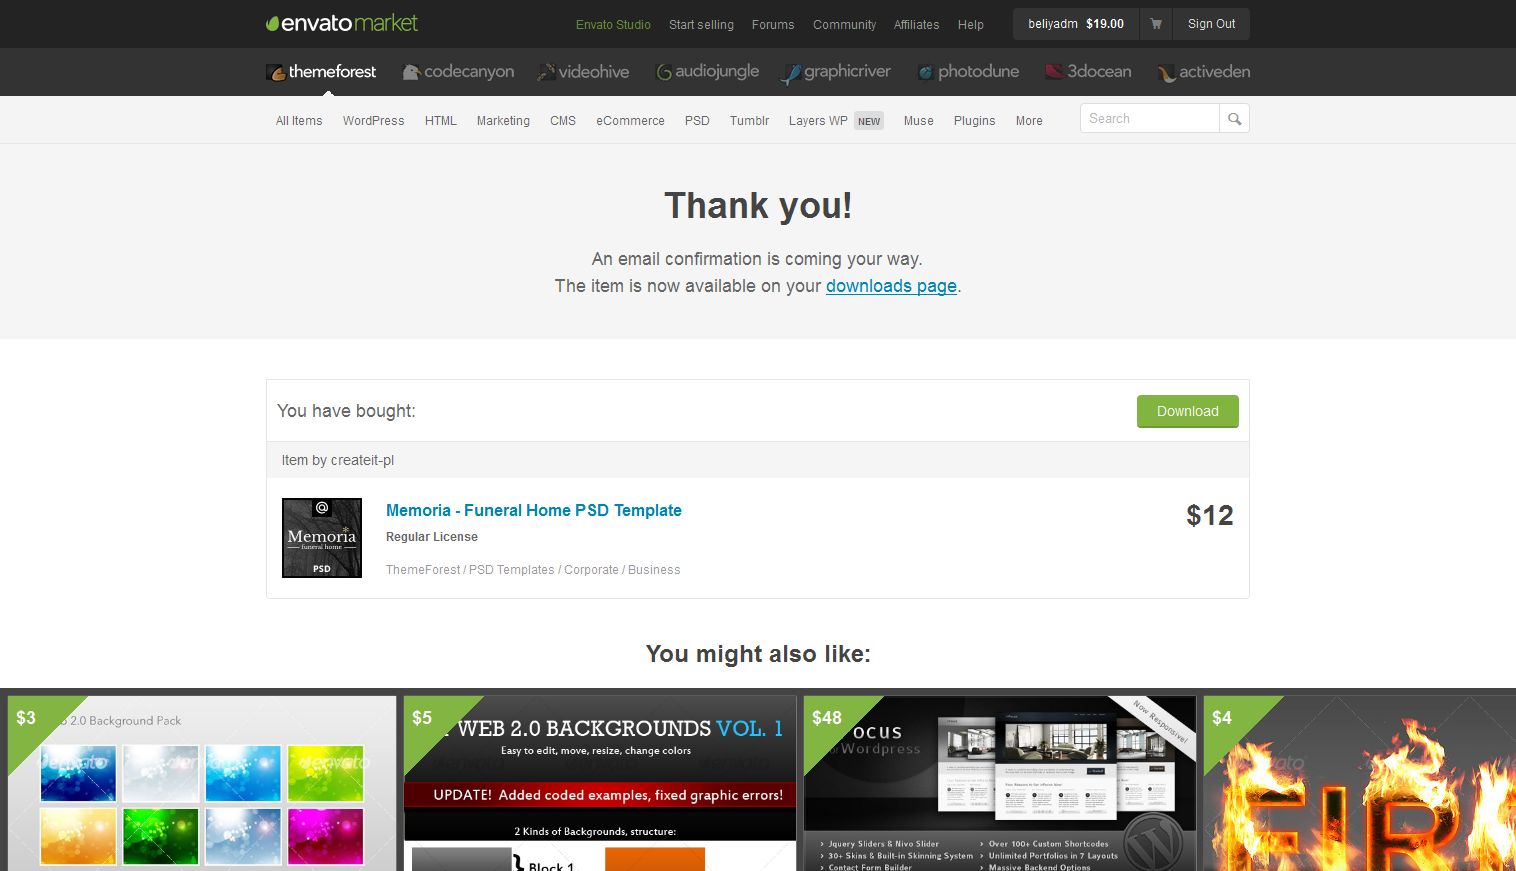Click the PSD Templates breadcrumb link

[x=512, y=570]
